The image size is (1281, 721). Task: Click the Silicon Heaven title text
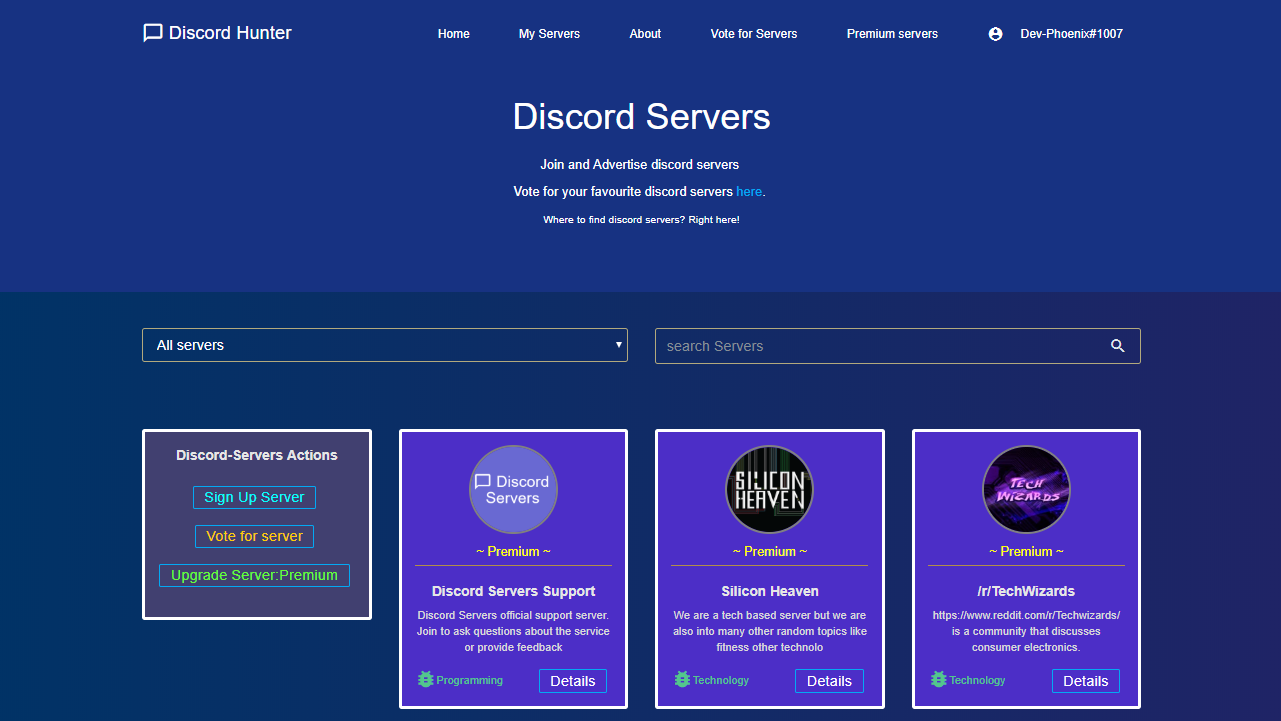point(770,591)
